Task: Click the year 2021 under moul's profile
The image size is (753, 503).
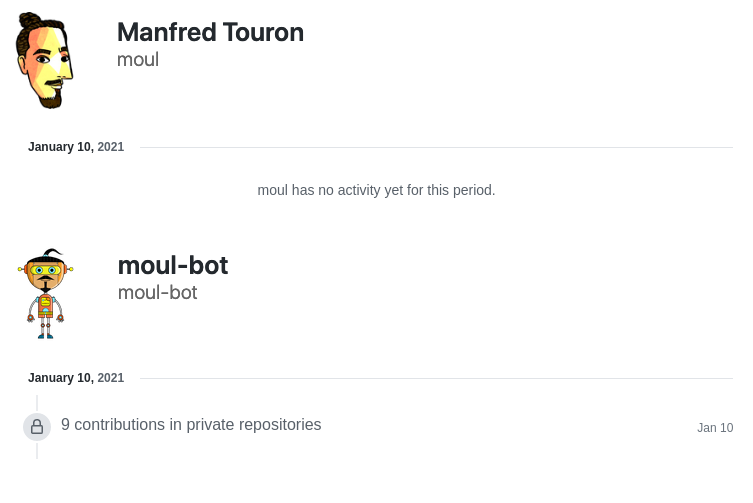Action: tap(111, 147)
